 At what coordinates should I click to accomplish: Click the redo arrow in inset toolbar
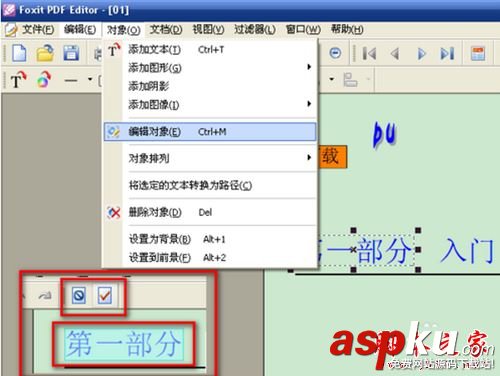[x=45, y=295]
